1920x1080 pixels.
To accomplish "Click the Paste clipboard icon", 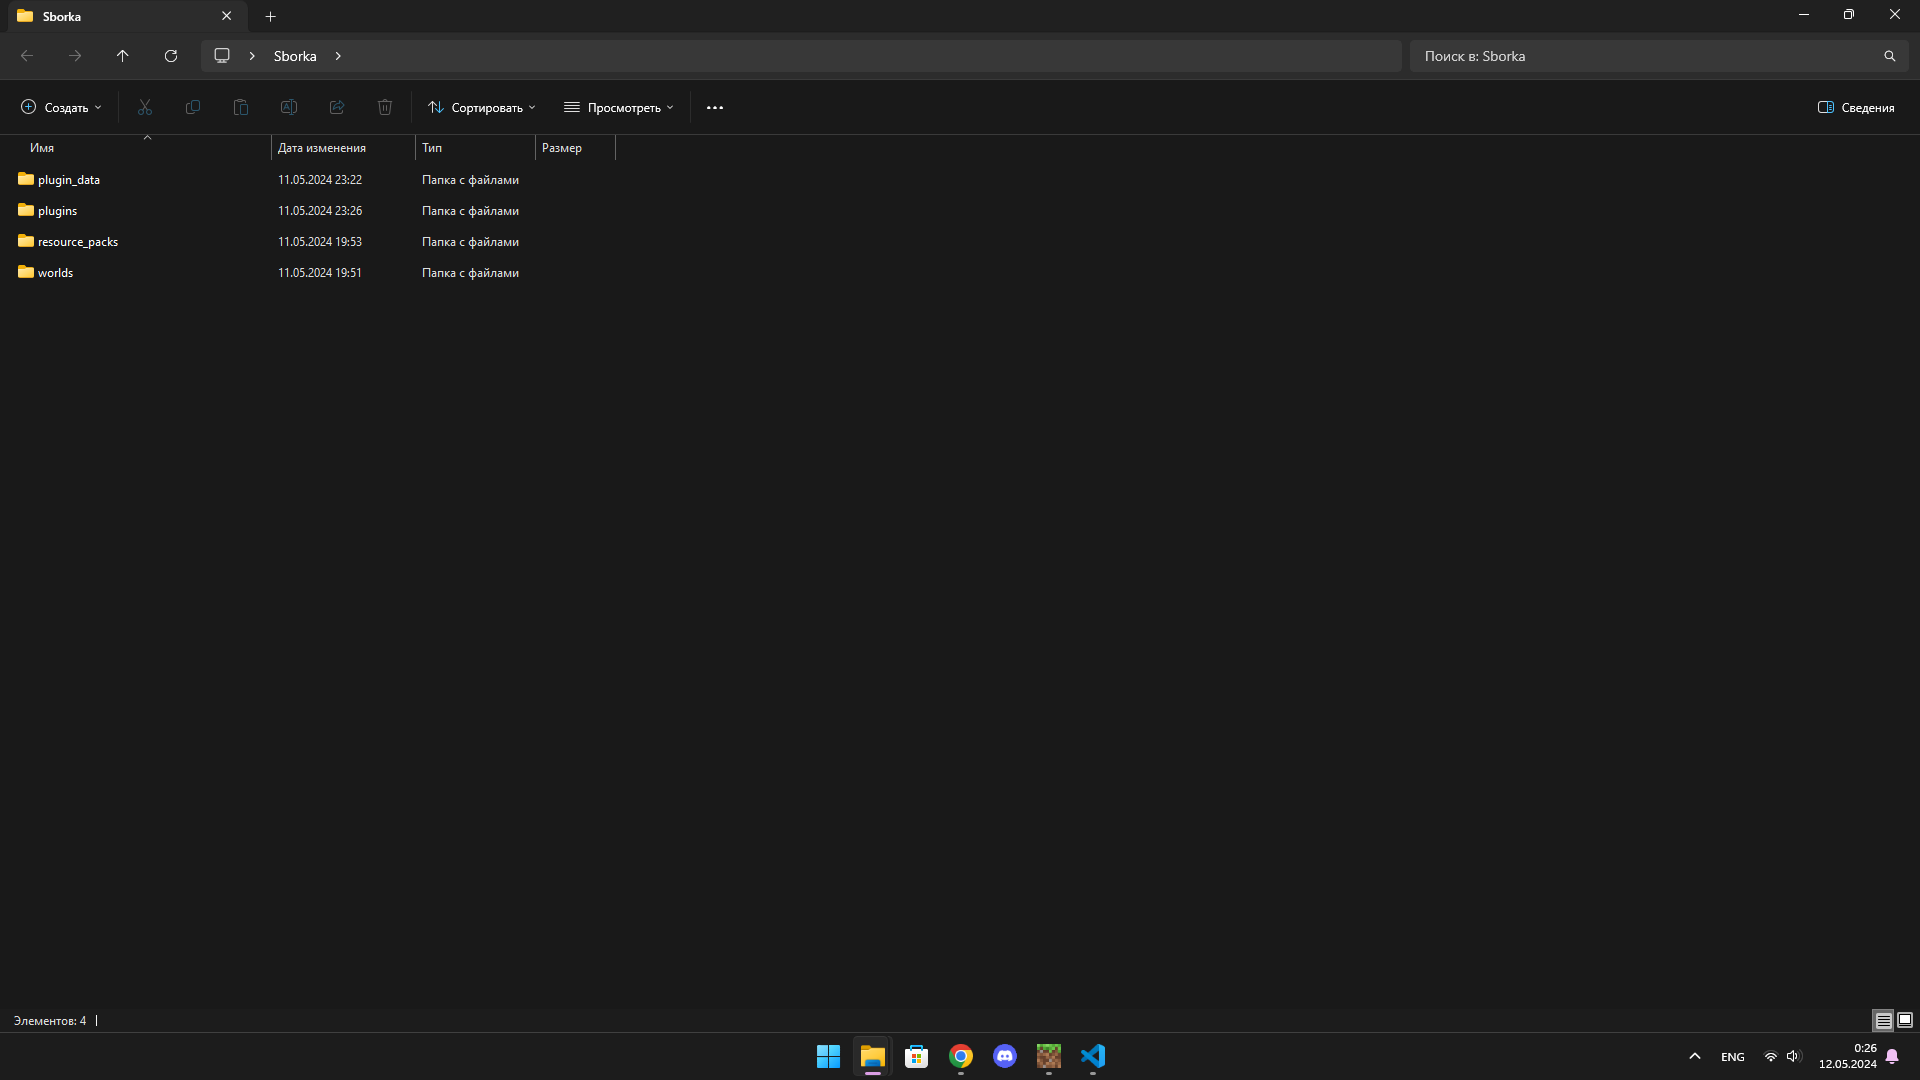I will point(241,107).
